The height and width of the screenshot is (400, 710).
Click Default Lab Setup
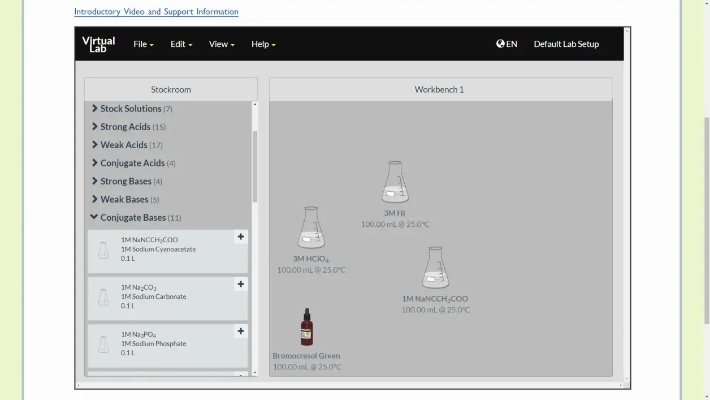click(x=566, y=44)
